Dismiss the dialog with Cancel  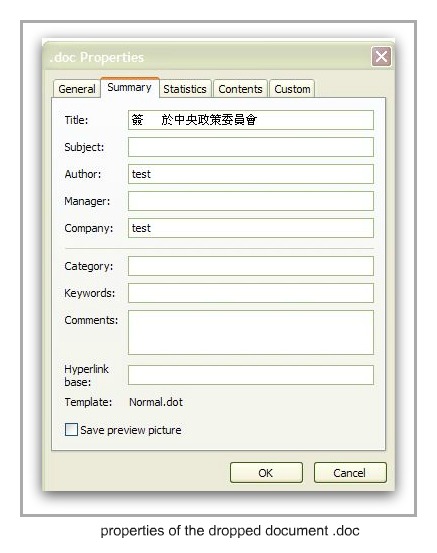click(x=350, y=473)
